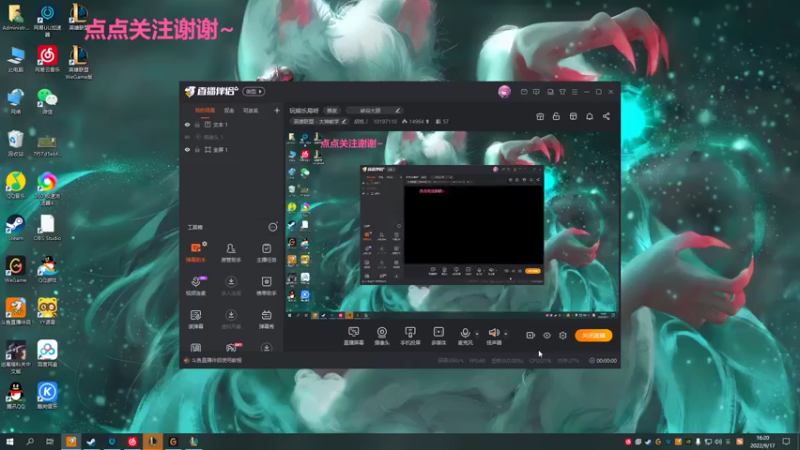The height and width of the screenshot is (450, 800).
Task: Edit the live category 英雄联盟 tag
Action: 319,121
